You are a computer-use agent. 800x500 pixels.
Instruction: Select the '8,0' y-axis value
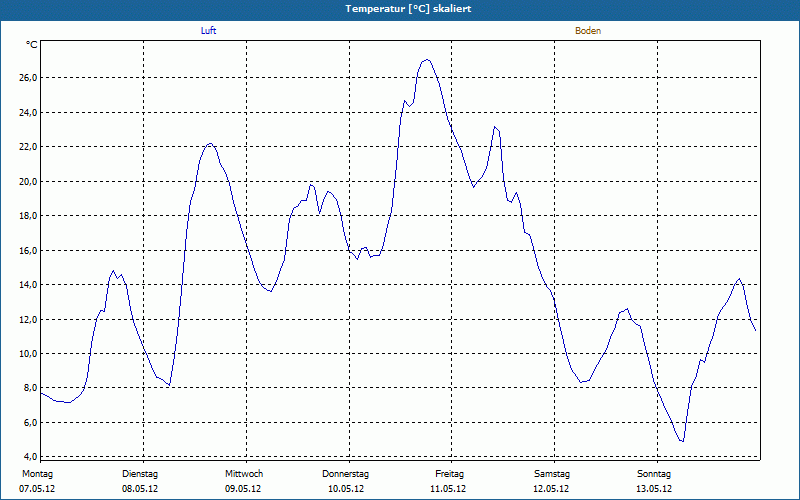31,388
